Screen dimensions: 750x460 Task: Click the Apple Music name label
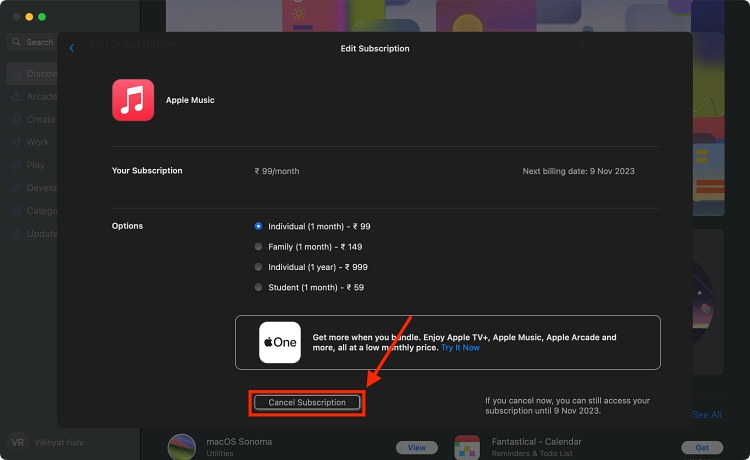(x=190, y=100)
